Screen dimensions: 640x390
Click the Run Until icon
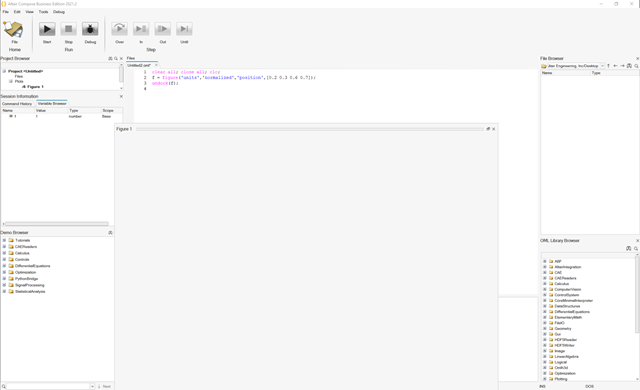click(184, 29)
